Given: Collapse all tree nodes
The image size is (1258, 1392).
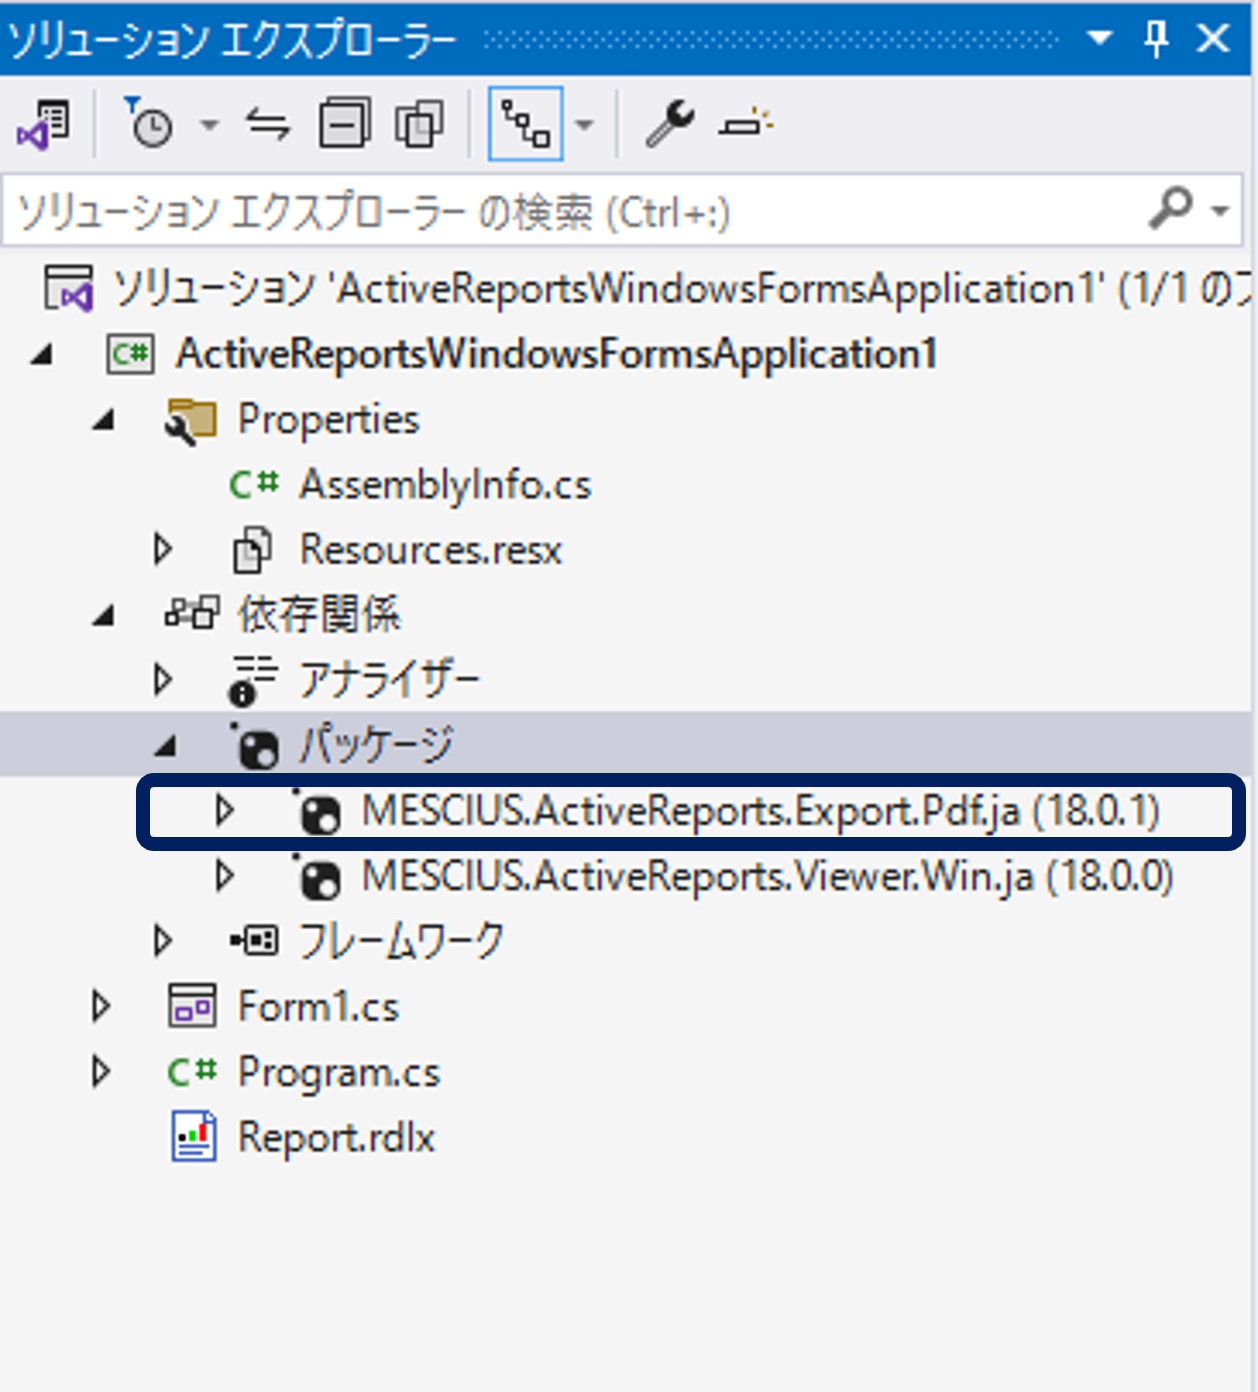Looking at the screenshot, I should 344,124.
